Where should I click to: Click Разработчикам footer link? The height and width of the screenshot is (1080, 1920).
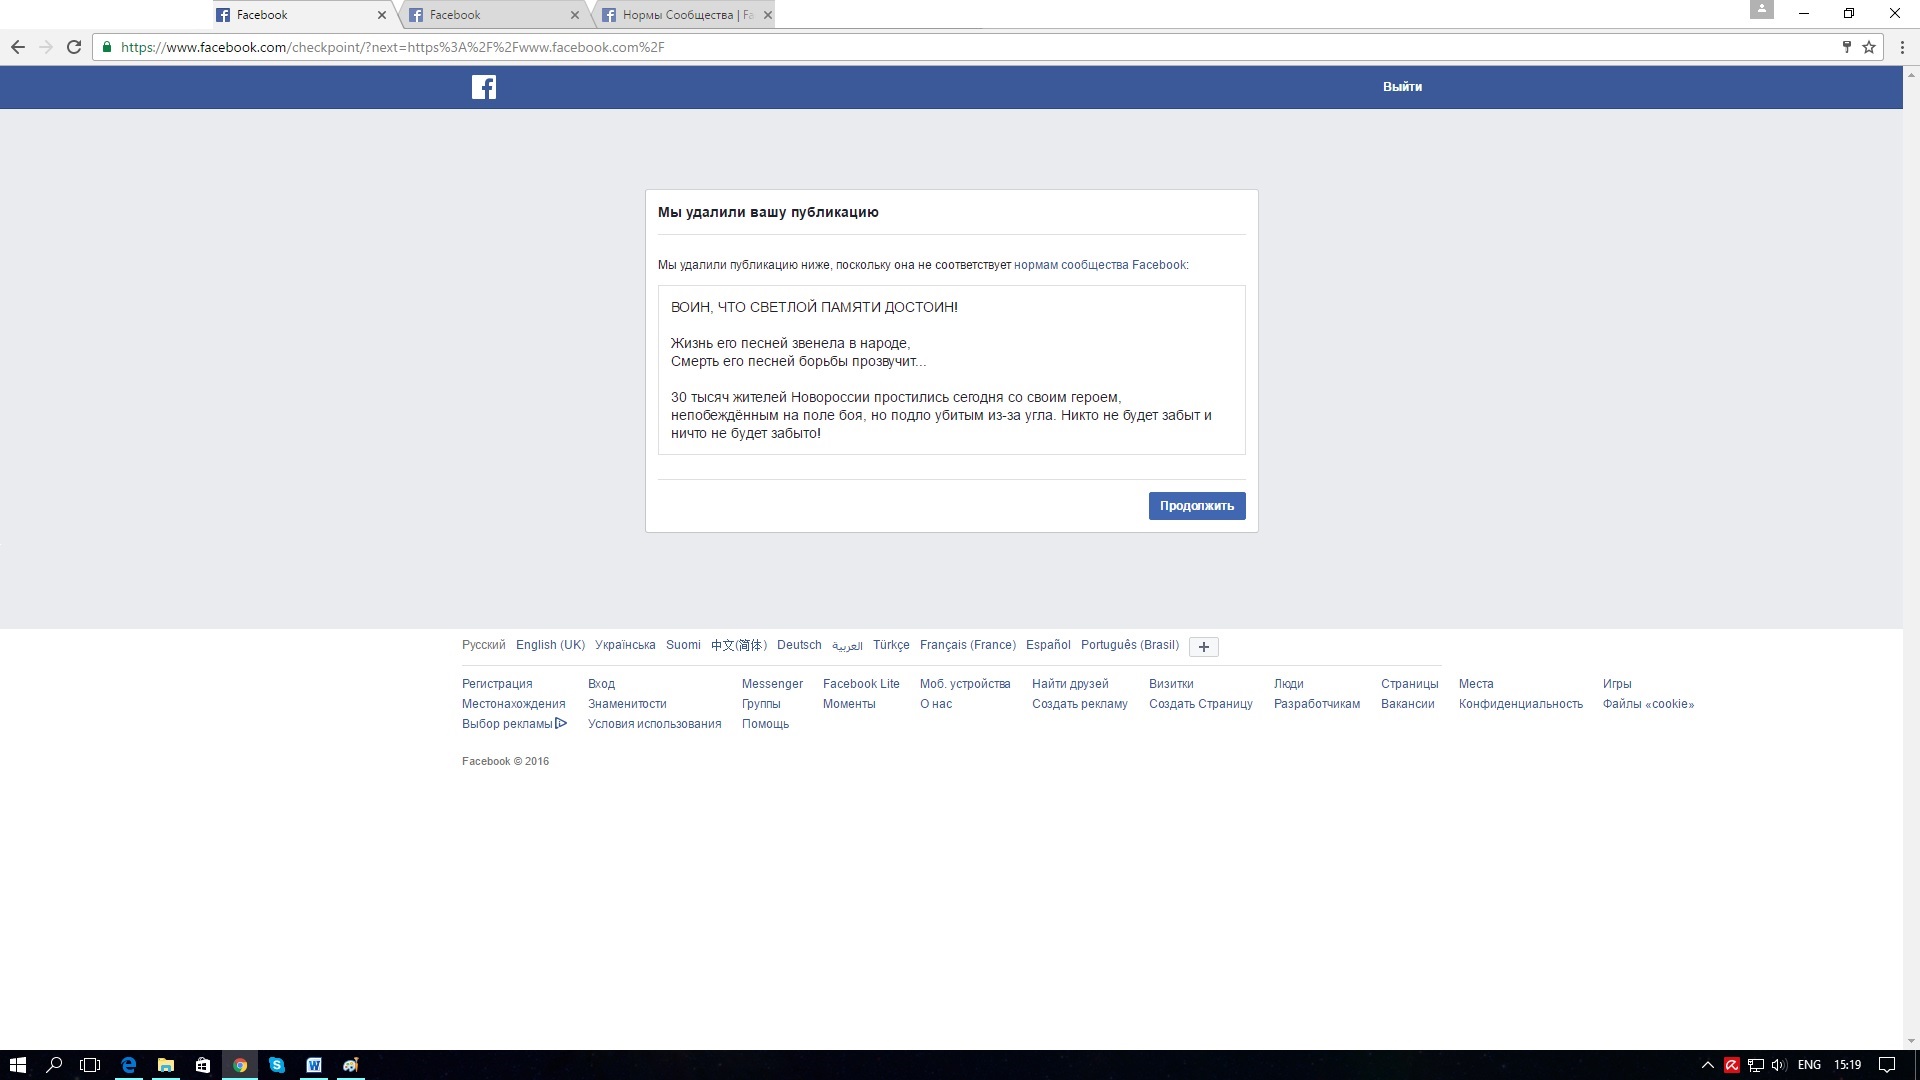[x=1317, y=704]
